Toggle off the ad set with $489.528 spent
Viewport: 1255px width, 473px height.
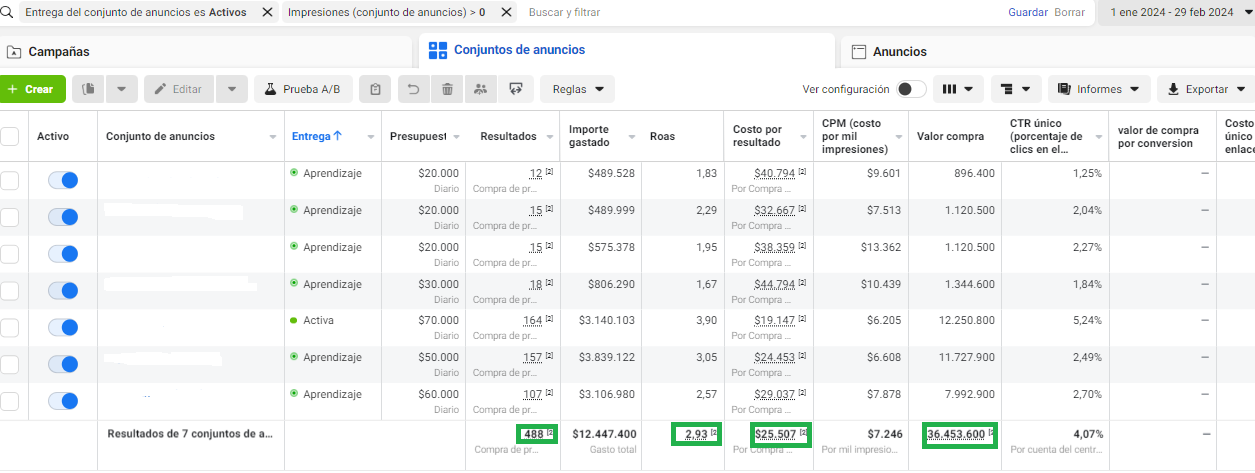(62, 180)
